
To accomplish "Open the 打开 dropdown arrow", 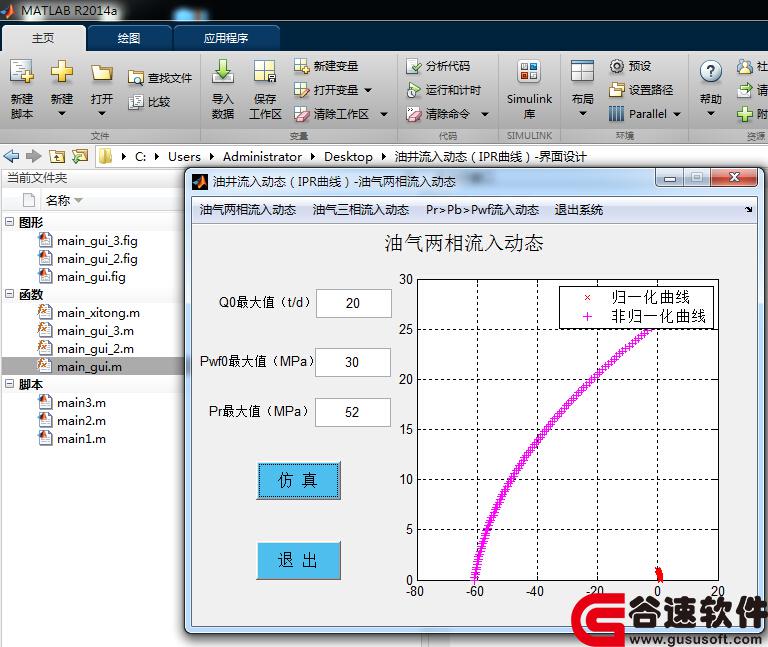I will tap(102, 114).
